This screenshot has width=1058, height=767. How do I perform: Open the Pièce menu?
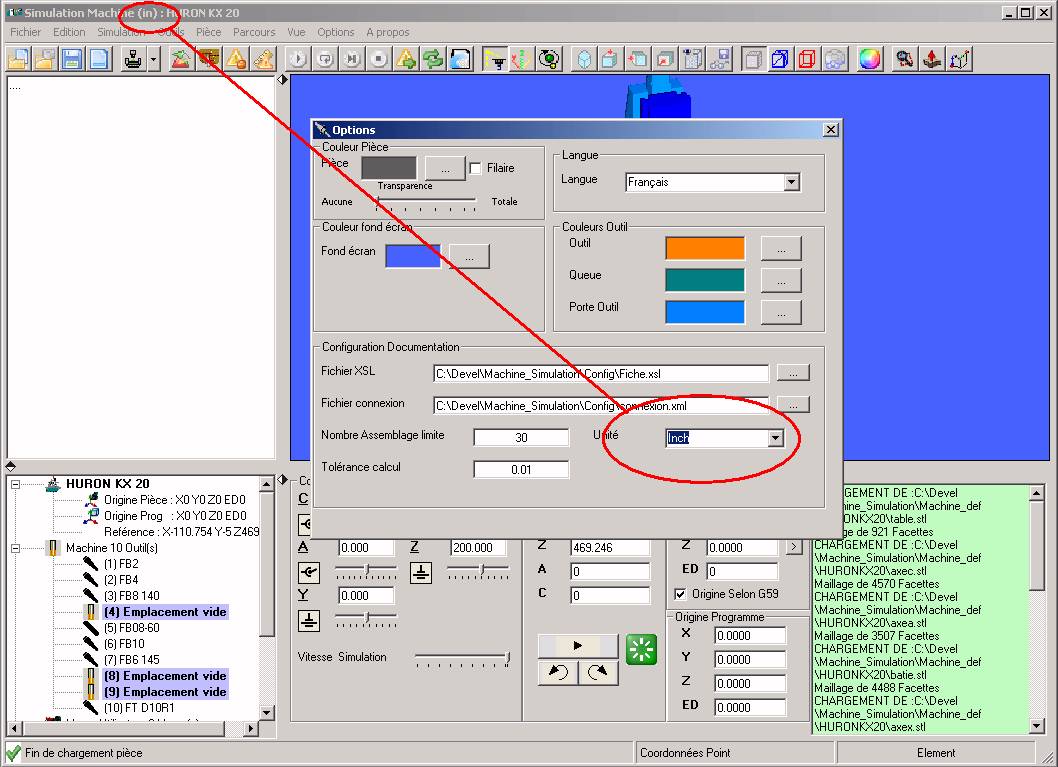click(208, 32)
